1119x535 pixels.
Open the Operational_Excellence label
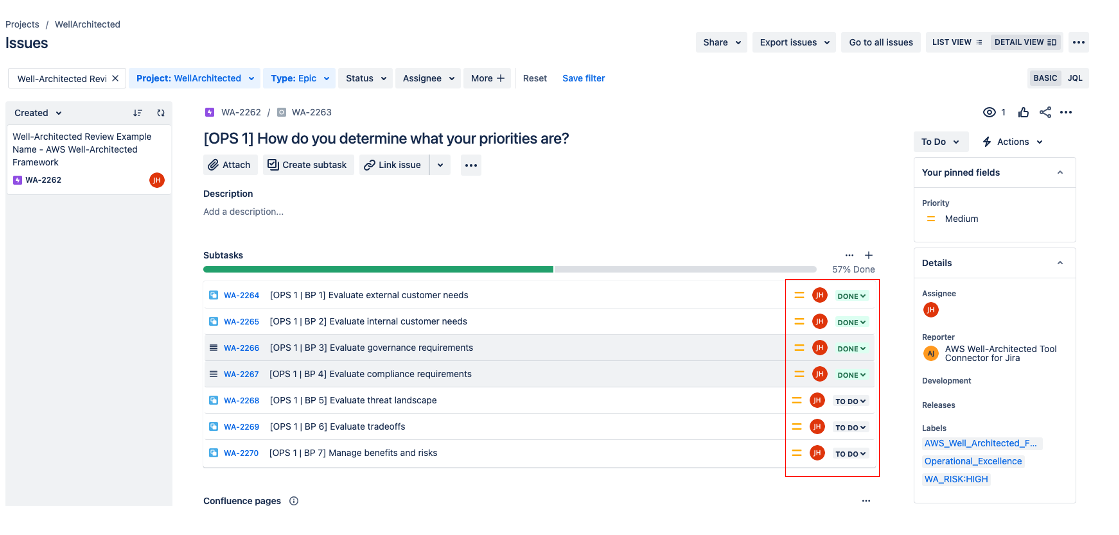tap(973, 462)
